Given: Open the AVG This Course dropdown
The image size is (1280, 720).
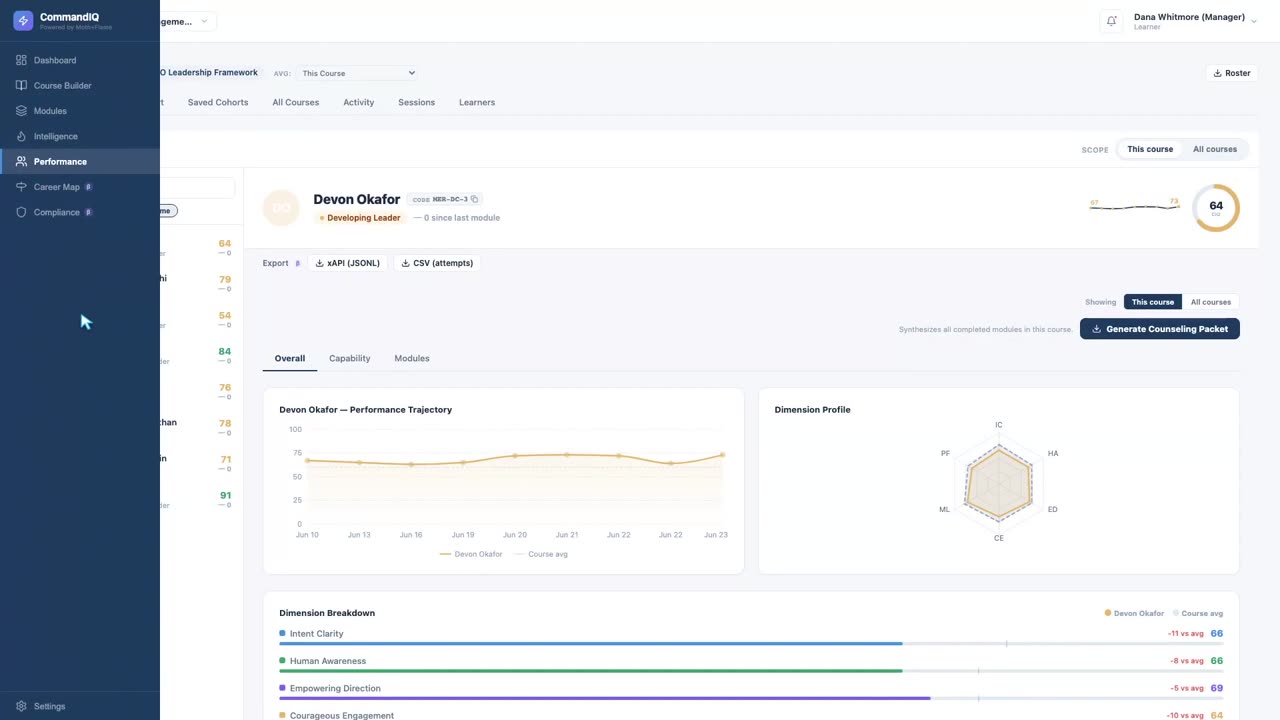Looking at the screenshot, I should point(357,73).
